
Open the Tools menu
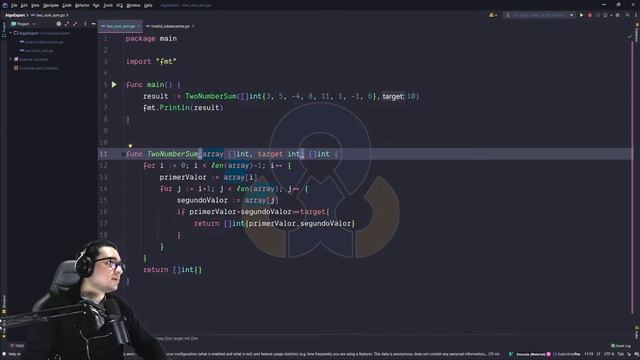tap(108, 5)
